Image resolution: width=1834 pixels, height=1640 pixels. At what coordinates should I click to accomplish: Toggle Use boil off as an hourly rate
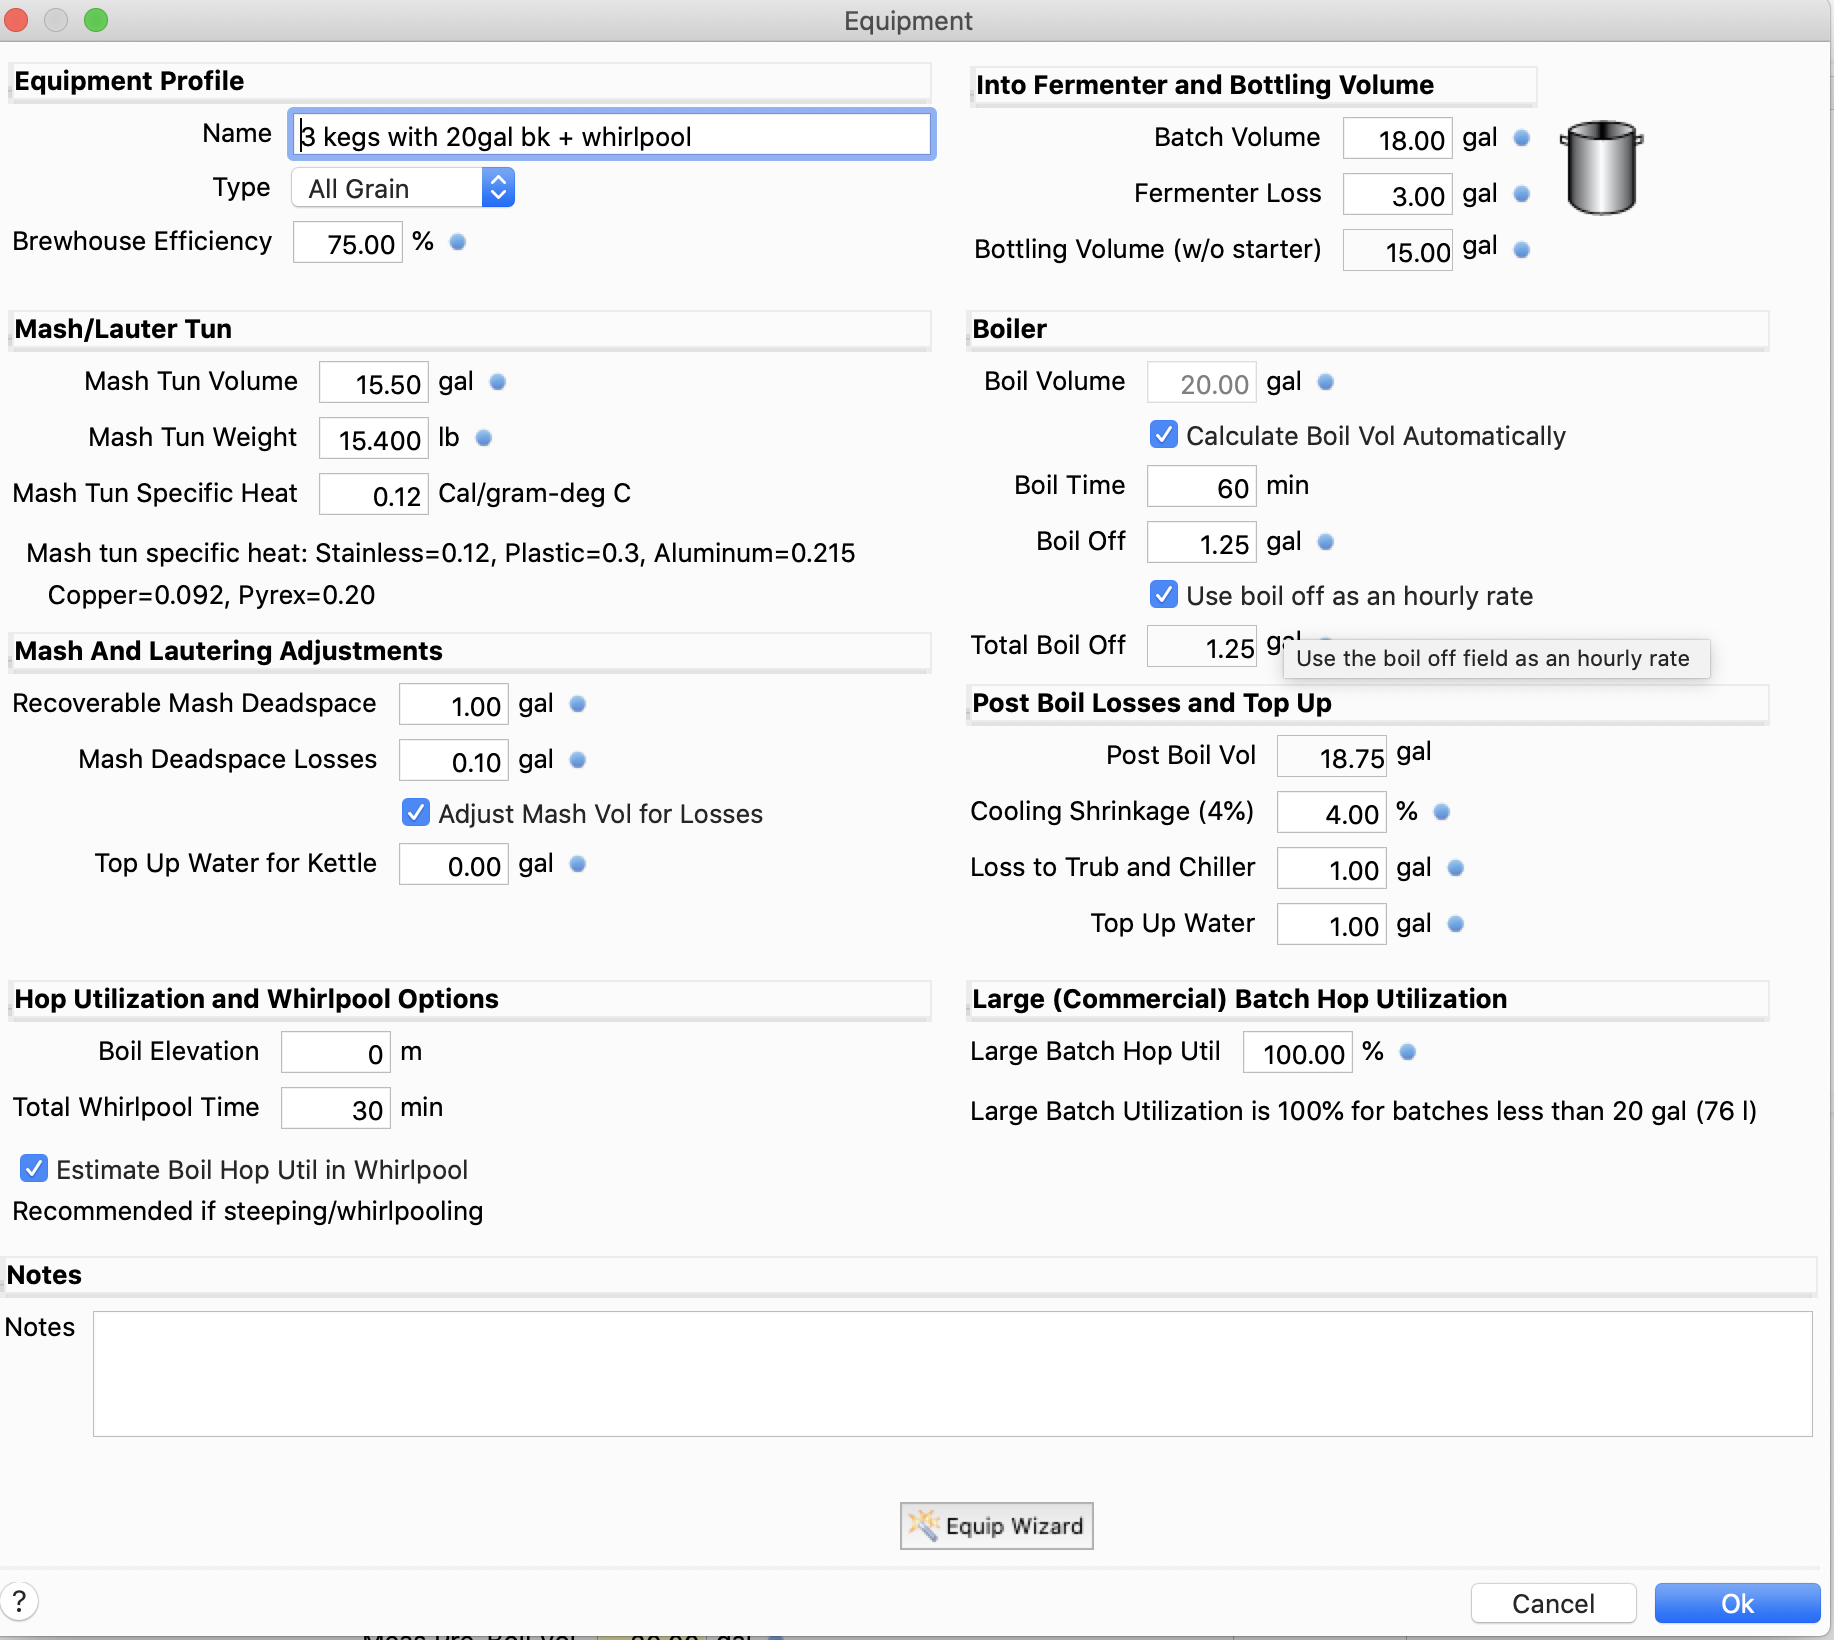tap(1164, 595)
